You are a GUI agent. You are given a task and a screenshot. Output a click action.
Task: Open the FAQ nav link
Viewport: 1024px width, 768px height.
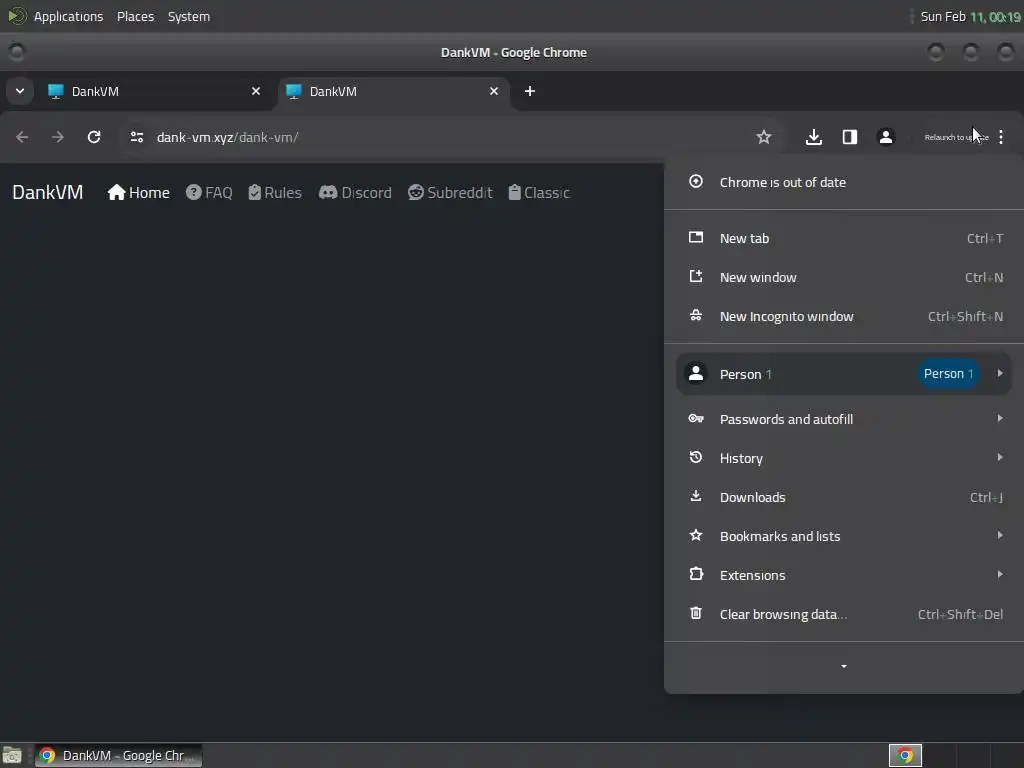[209, 193]
